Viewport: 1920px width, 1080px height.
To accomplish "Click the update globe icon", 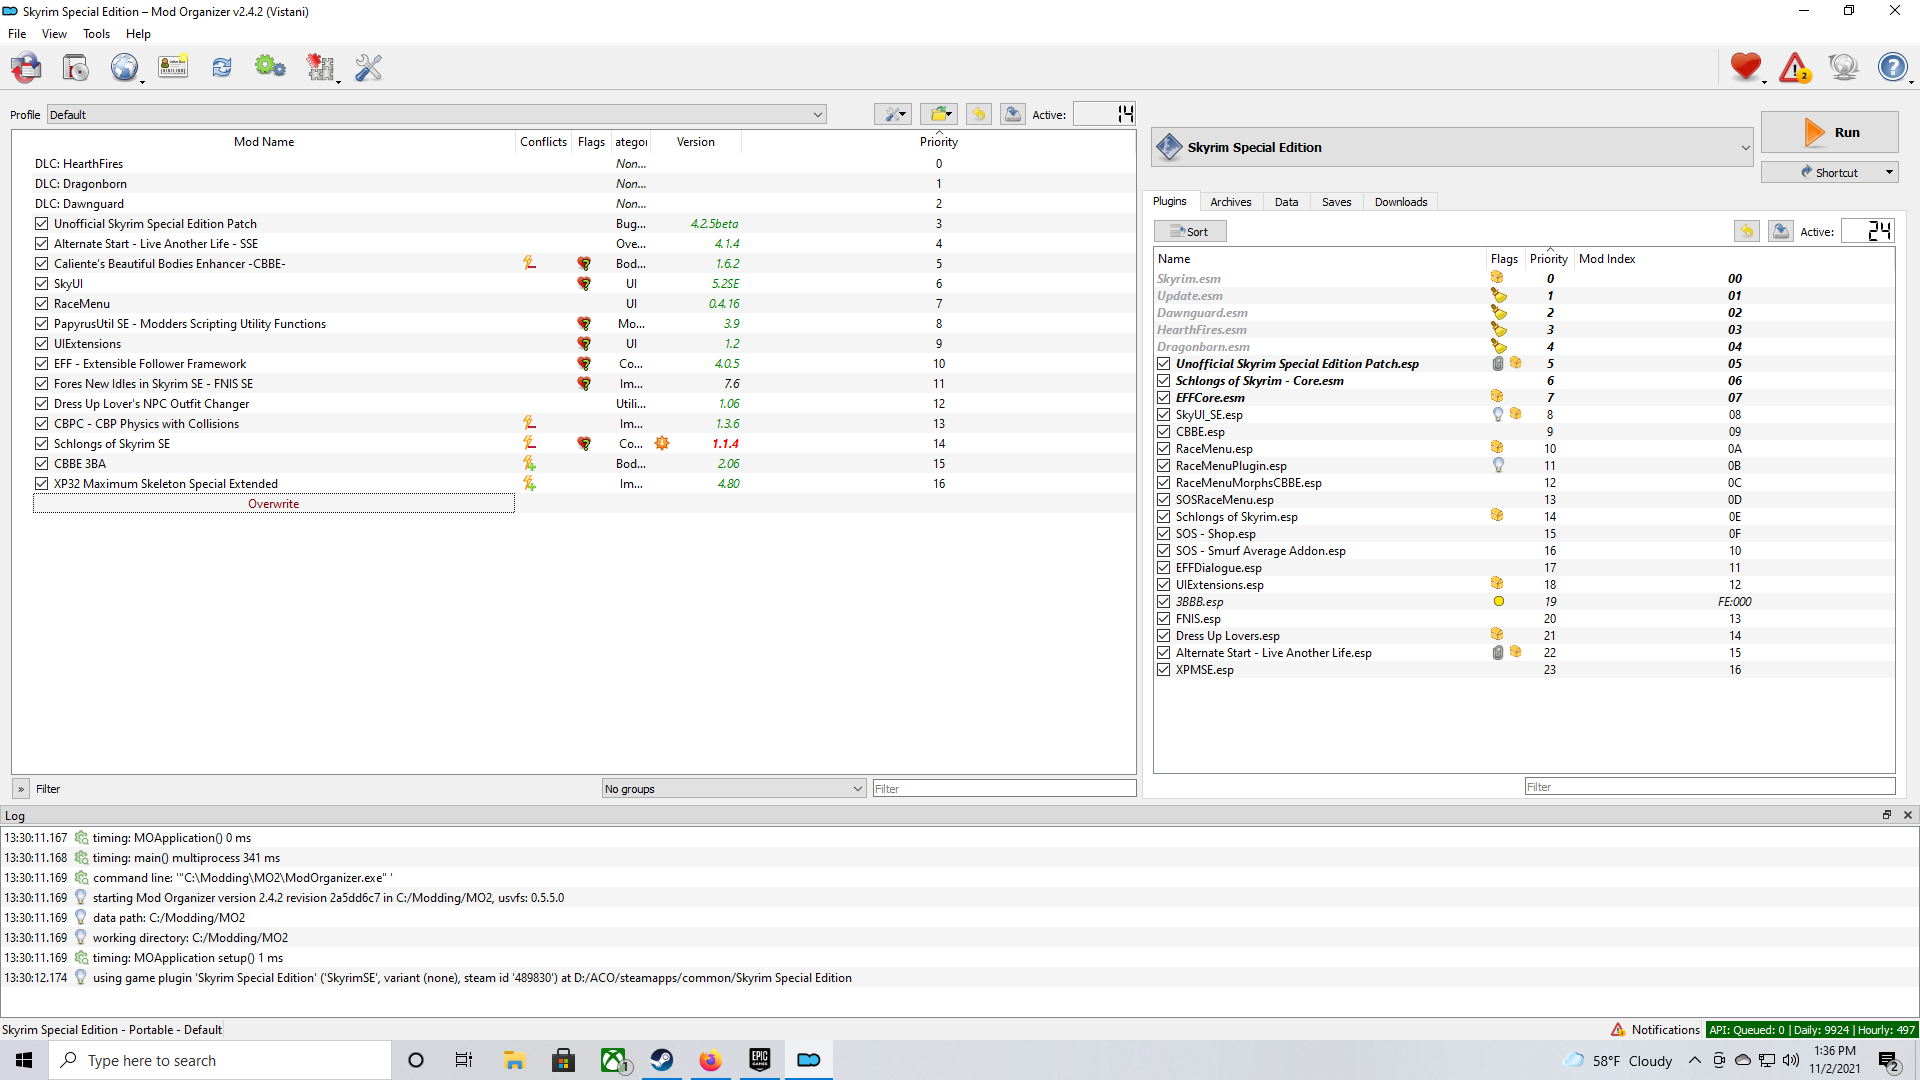I will tap(1843, 67).
